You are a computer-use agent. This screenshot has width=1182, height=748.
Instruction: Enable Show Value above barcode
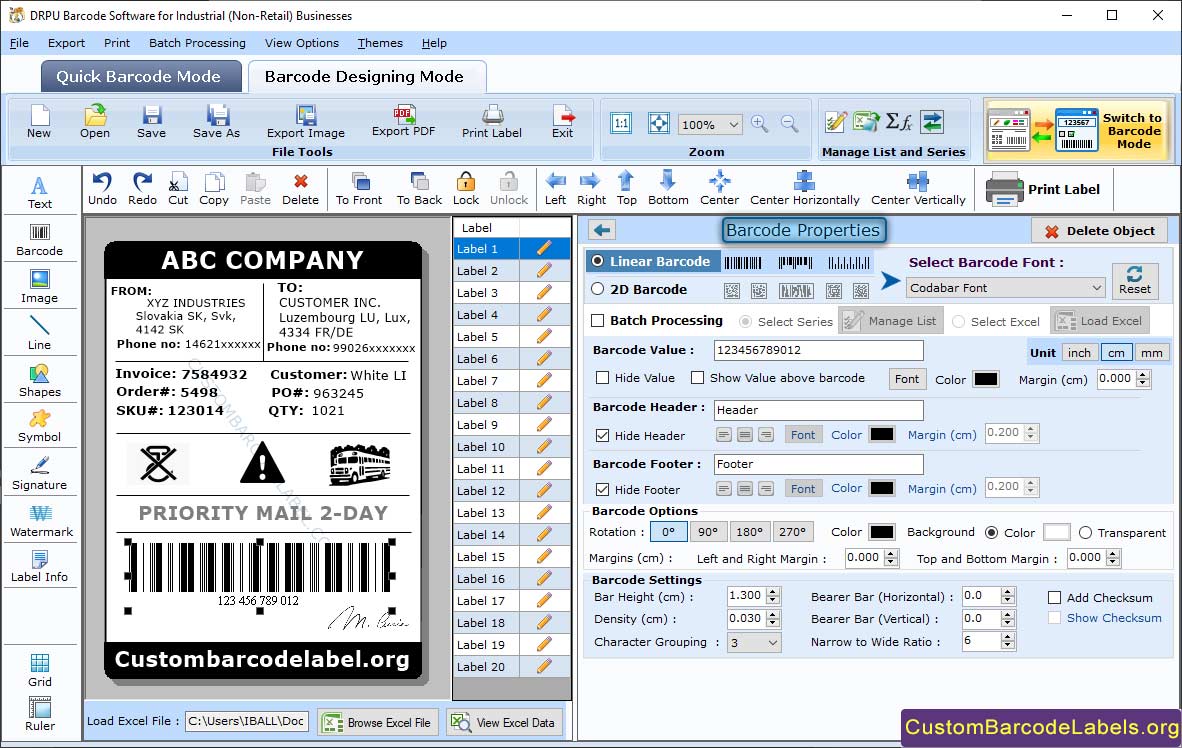coord(697,378)
